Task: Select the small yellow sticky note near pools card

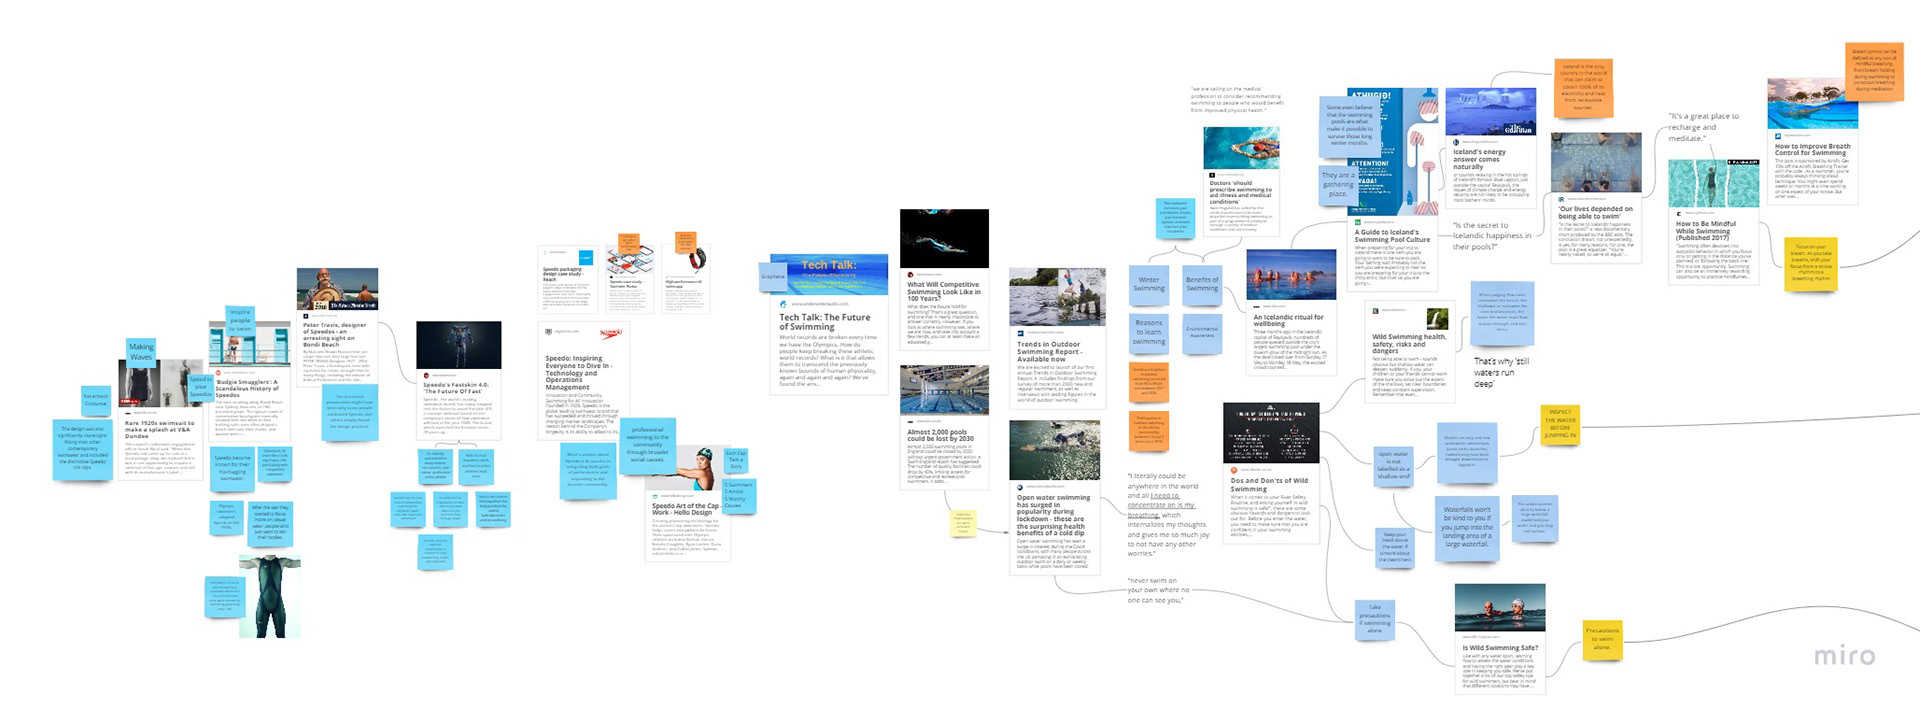Action: [963, 523]
